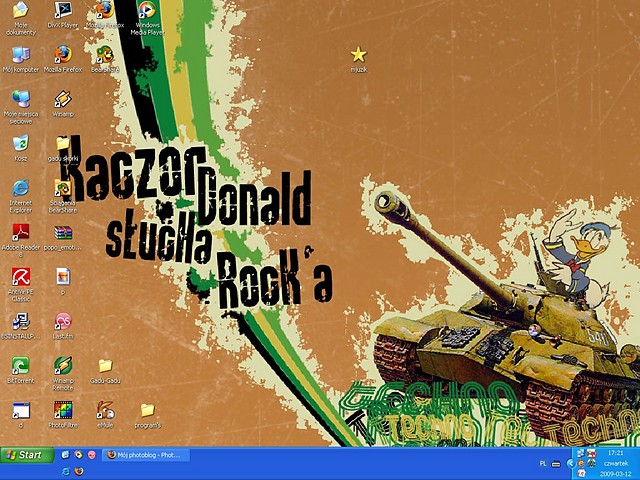Open the PL language indicator
The height and width of the screenshot is (480, 640).
coord(543,463)
